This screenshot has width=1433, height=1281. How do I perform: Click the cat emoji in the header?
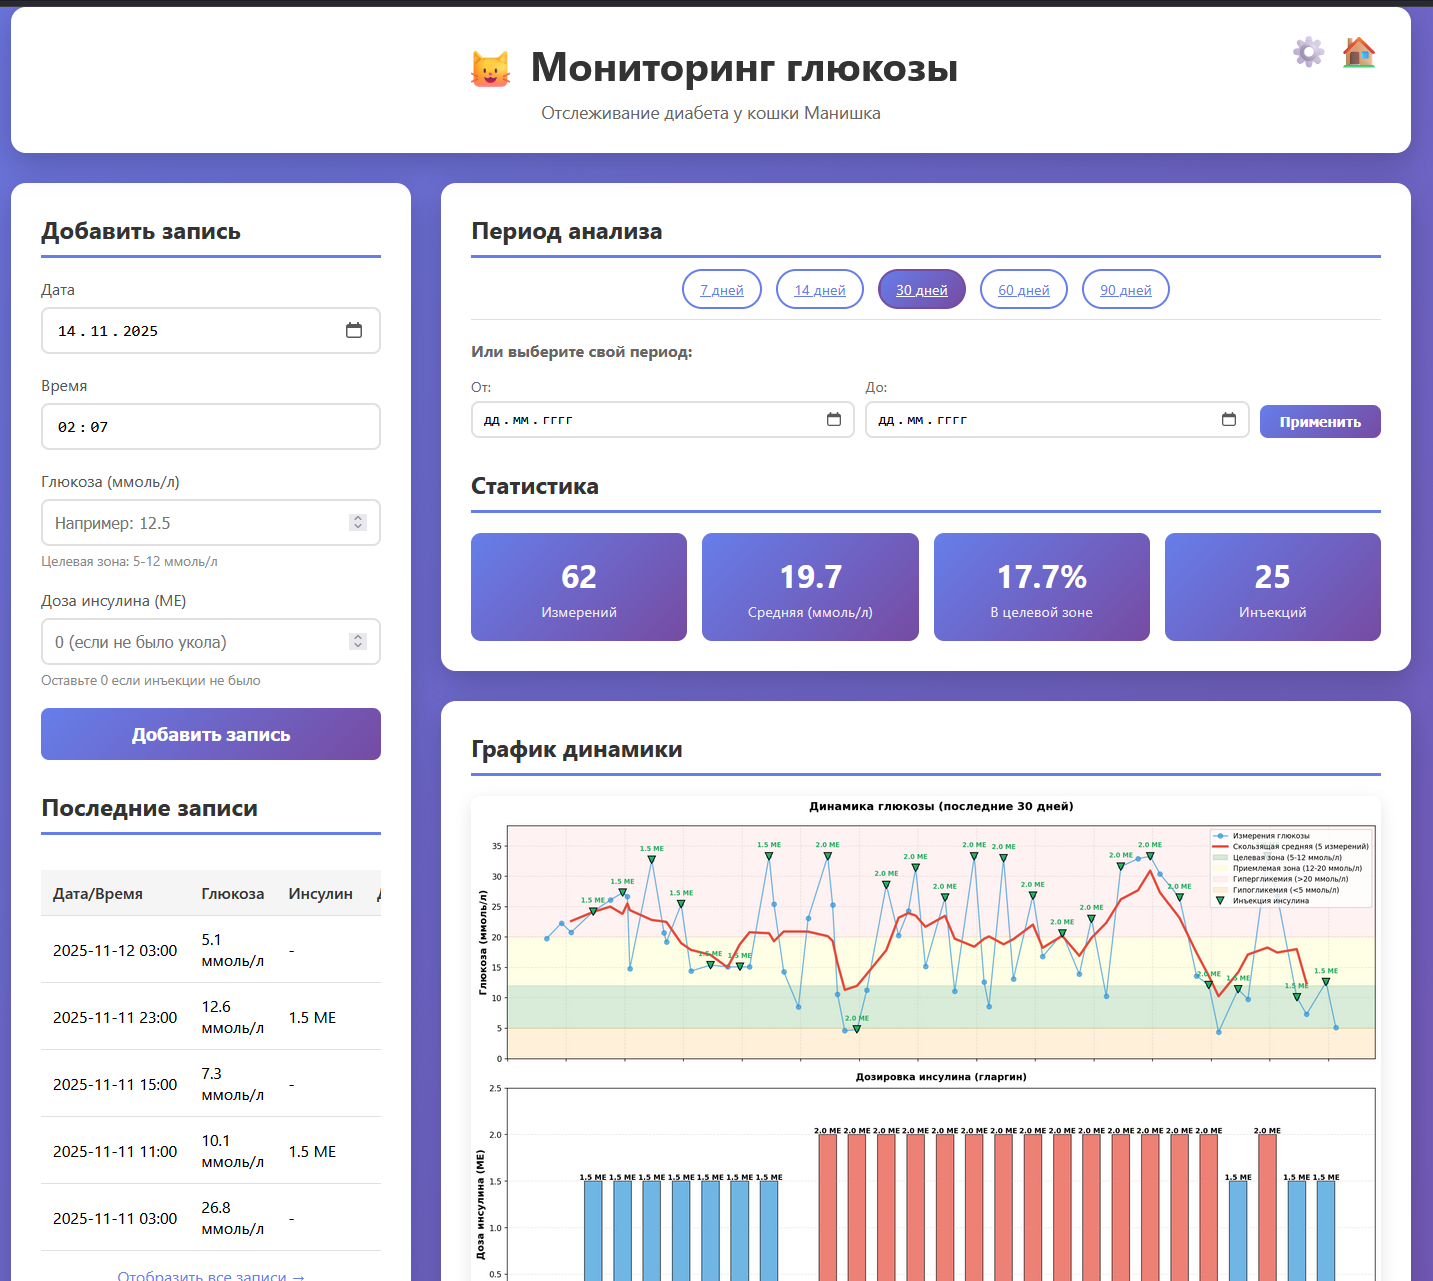click(x=490, y=67)
